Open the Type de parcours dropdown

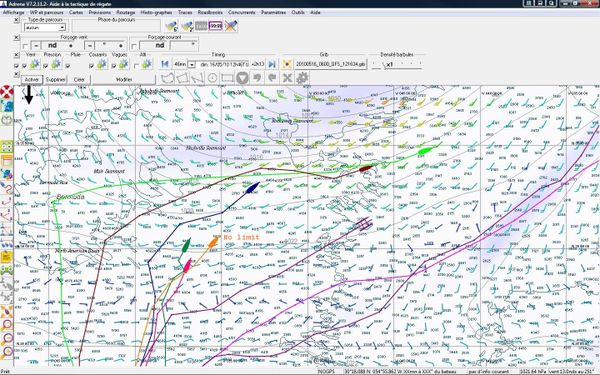pos(45,28)
